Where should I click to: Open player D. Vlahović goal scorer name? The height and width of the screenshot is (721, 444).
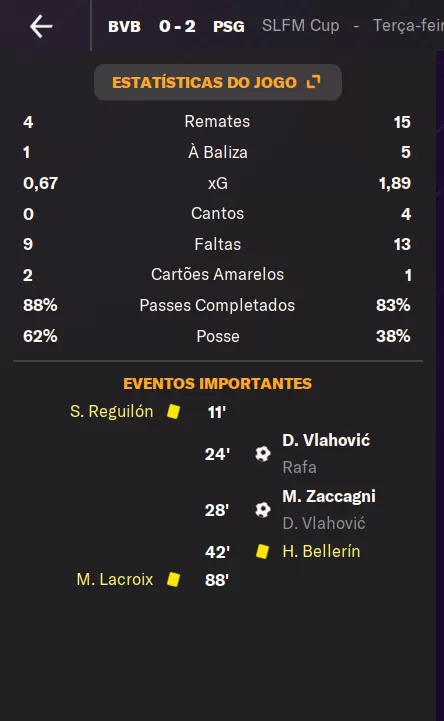click(326, 440)
